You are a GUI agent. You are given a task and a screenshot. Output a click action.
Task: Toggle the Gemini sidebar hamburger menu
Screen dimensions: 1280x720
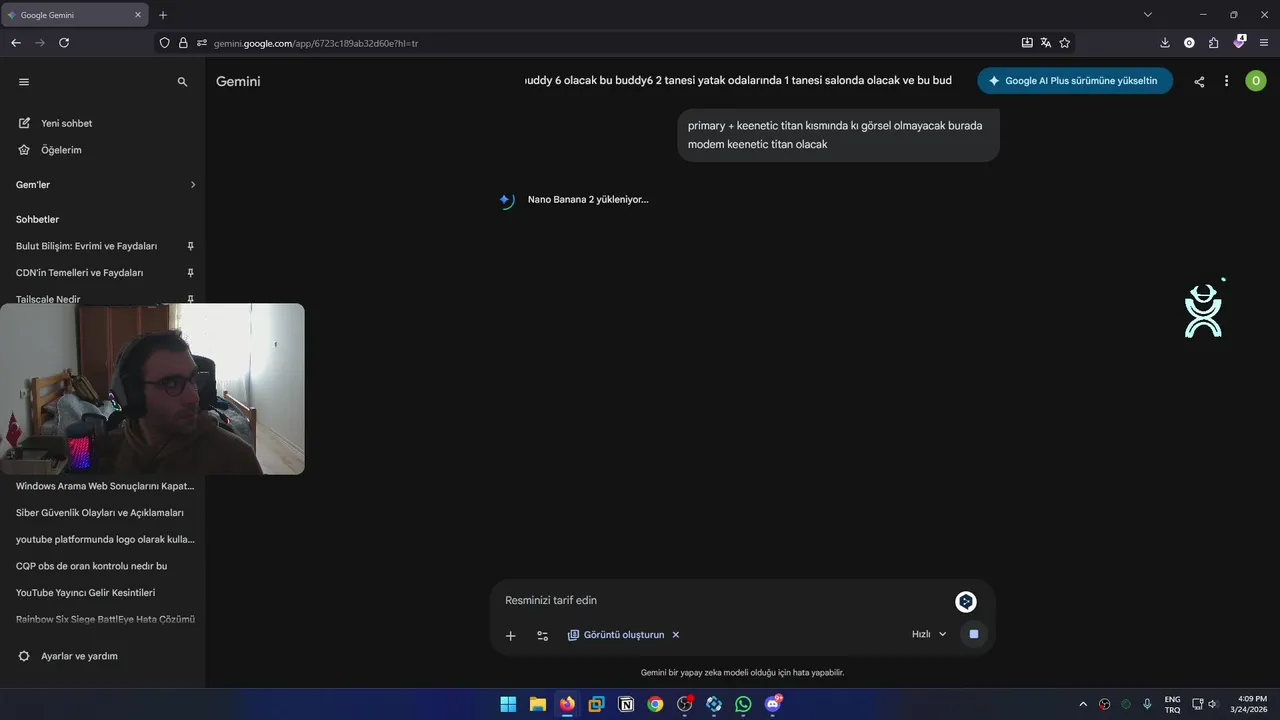[x=24, y=82]
